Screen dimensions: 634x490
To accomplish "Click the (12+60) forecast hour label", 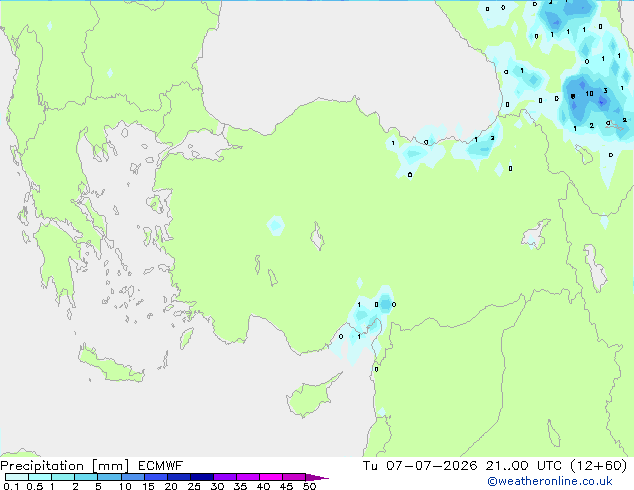I will click(x=599, y=466).
